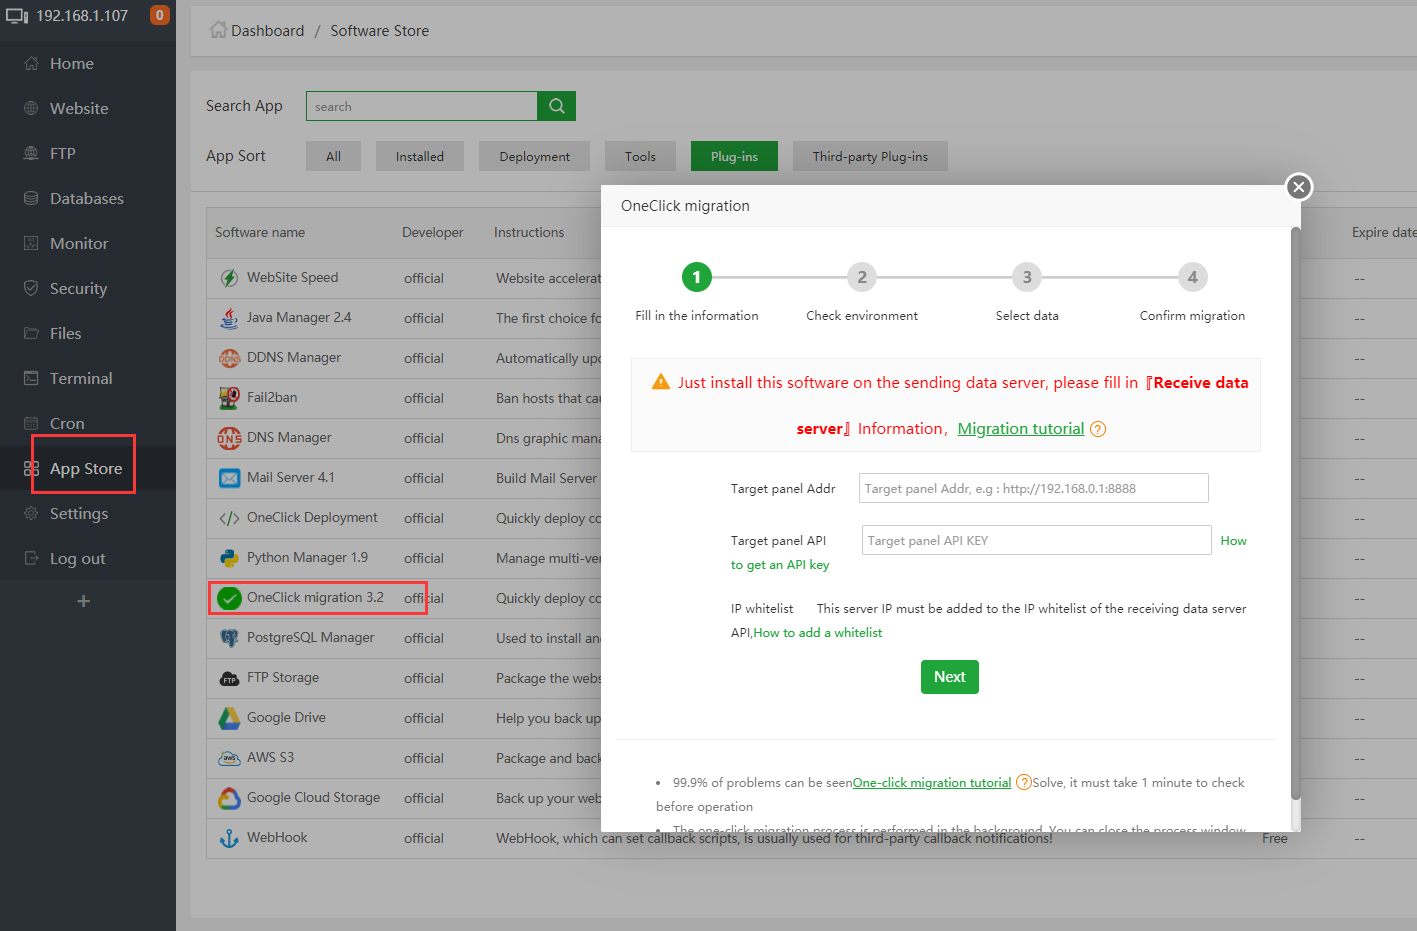Open the Terminal sidebar item
The width and height of the screenshot is (1417, 931).
point(80,378)
